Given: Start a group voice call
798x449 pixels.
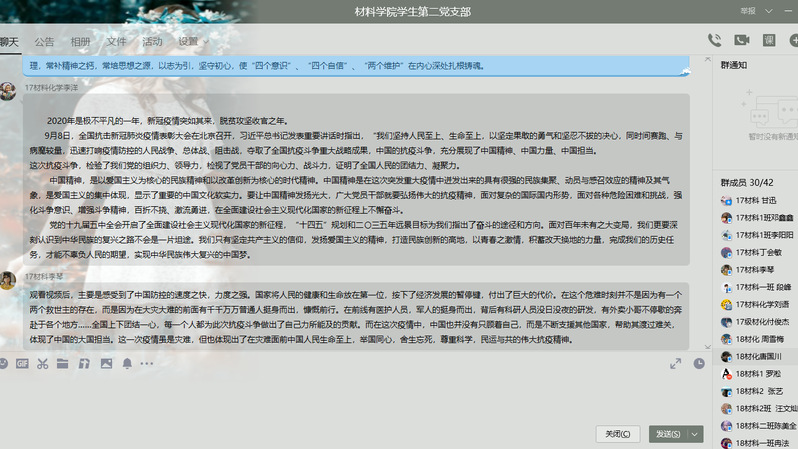Looking at the screenshot, I should point(714,40).
